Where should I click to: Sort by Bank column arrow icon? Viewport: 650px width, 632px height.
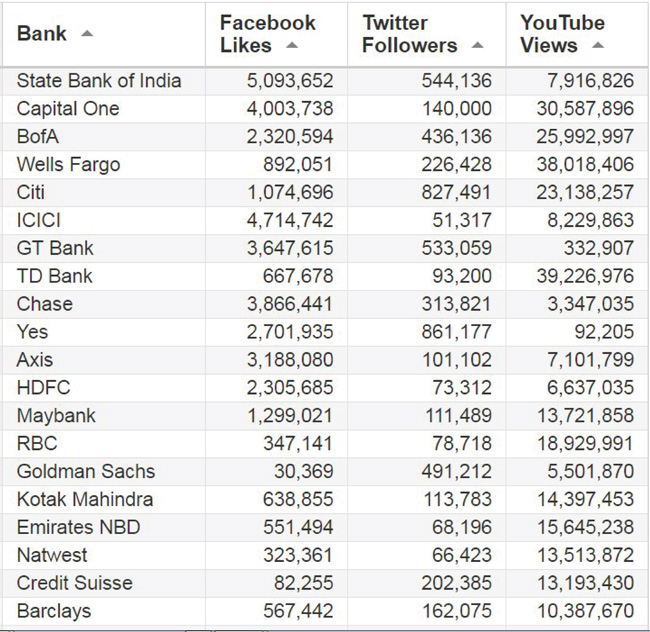87,34
